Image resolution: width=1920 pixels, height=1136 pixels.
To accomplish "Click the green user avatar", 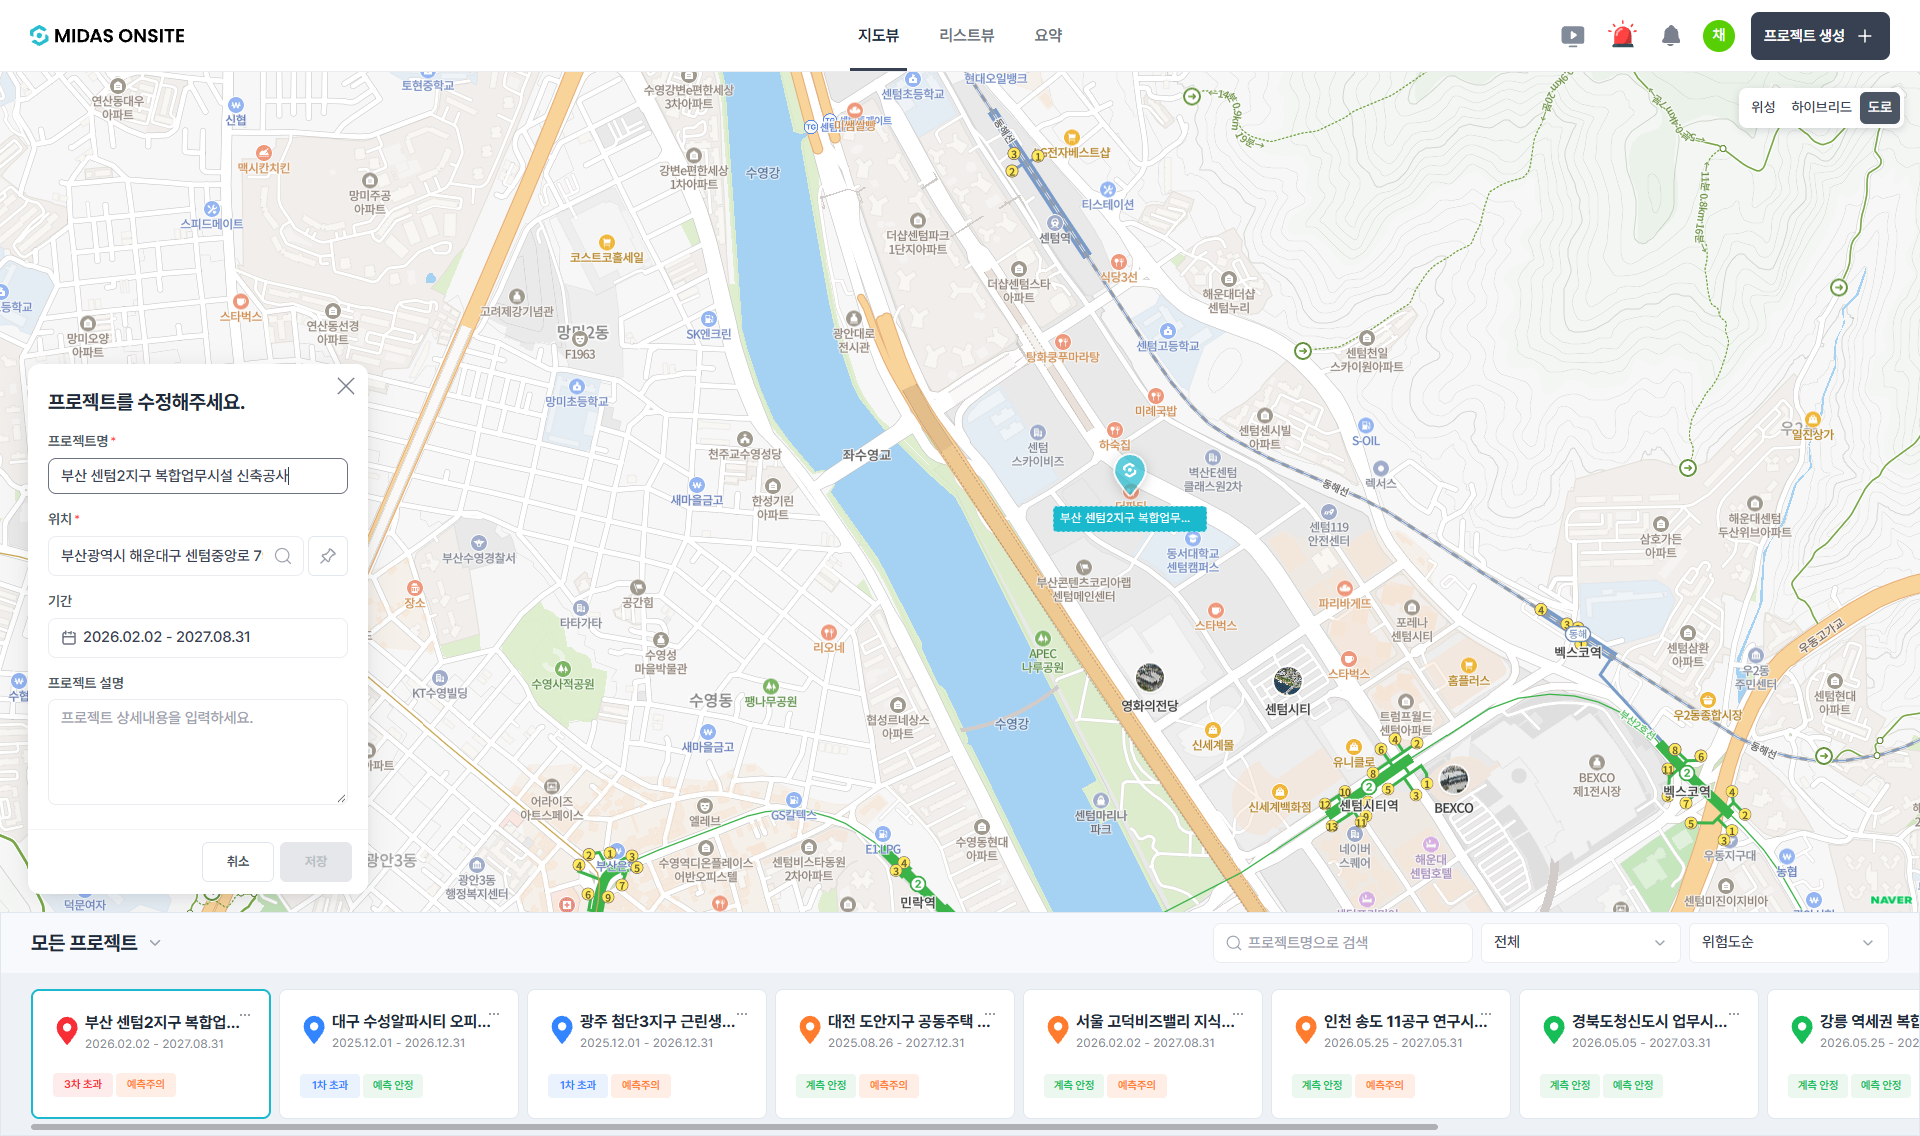I will 1719,36.
